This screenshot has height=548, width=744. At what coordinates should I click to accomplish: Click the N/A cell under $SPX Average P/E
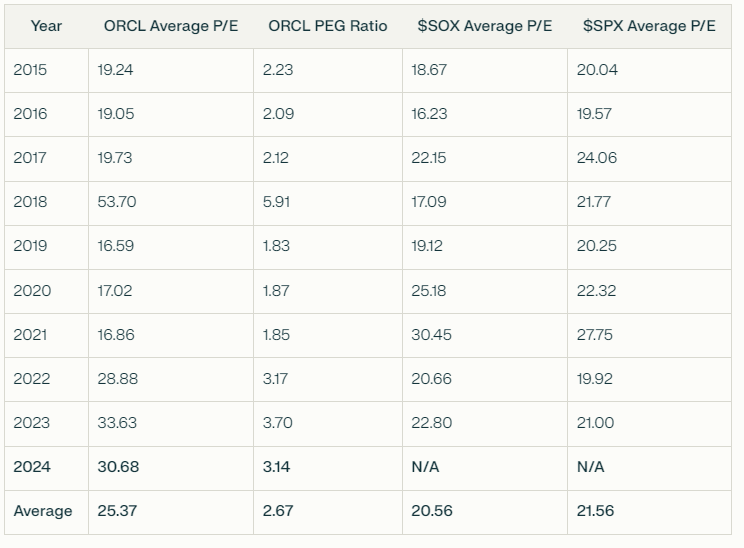pos(591,467)
